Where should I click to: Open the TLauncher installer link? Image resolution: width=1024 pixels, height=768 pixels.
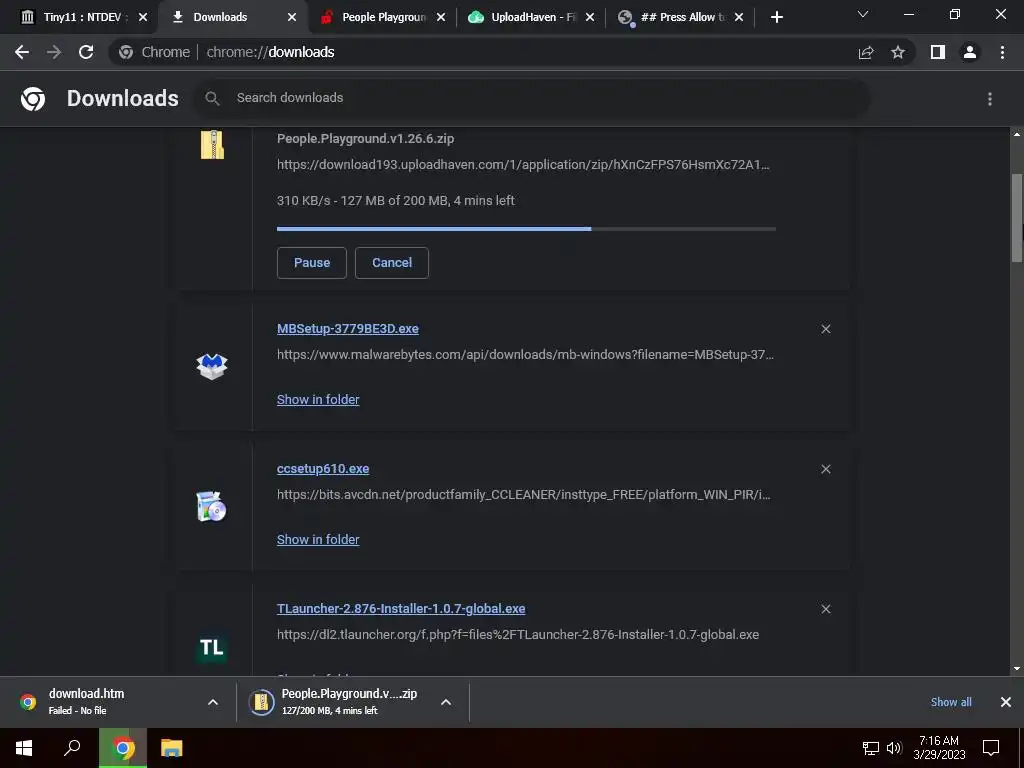pyautogui.click(x=401, y=609)
